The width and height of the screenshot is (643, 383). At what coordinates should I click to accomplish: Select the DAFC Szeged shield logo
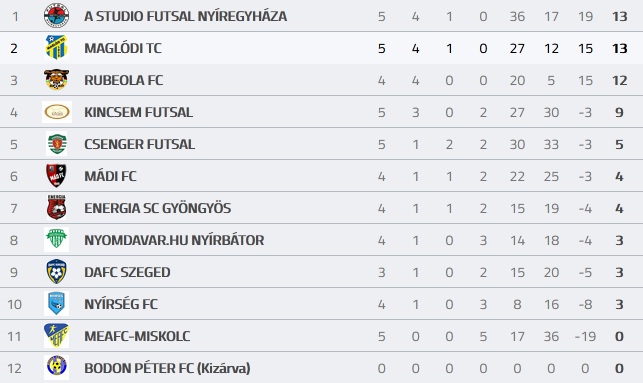pyautogui.click(x=57, y=271)
